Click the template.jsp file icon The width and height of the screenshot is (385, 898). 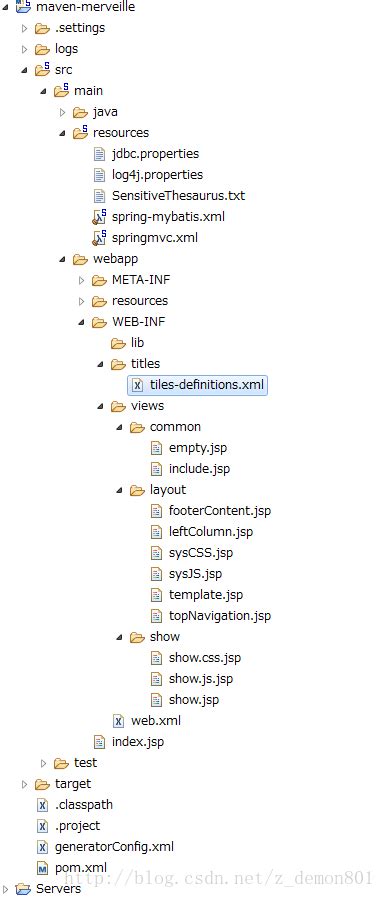(x=156, y=594)
